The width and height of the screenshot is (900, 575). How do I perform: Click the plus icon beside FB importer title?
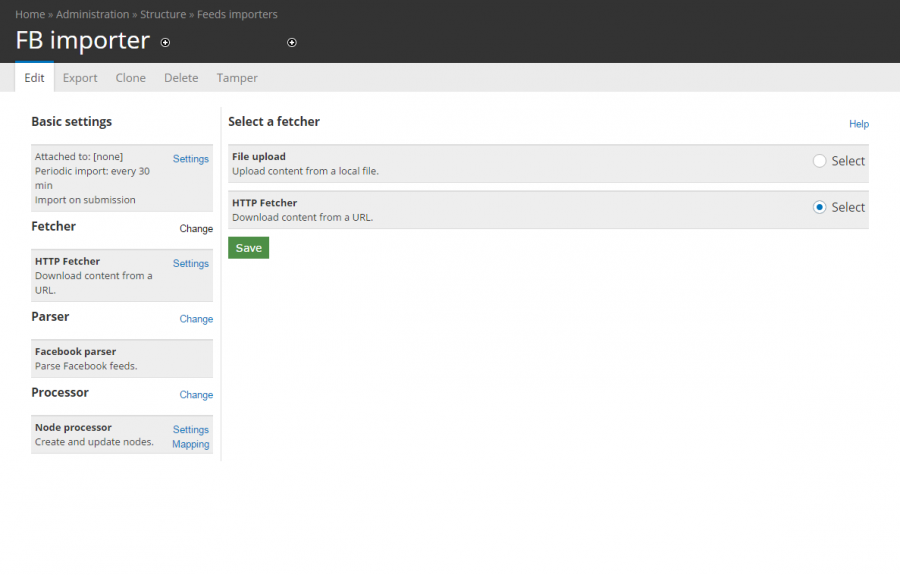pos(165,42)
